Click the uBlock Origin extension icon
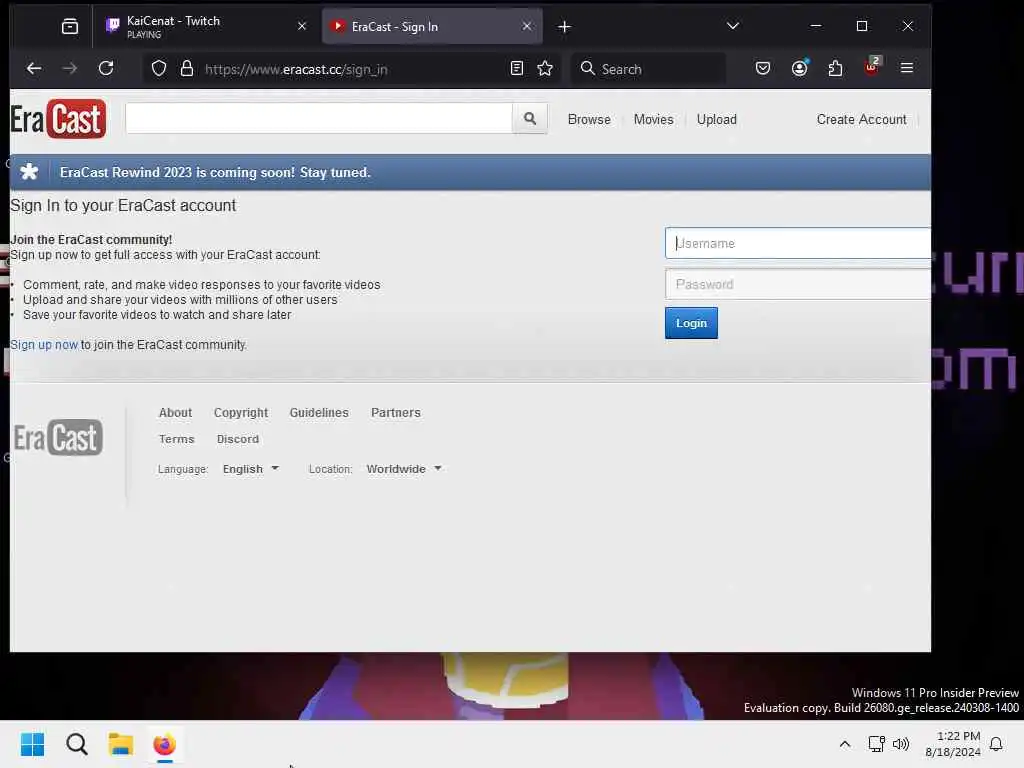1024x768 pixels. click(x=872, y=67)
